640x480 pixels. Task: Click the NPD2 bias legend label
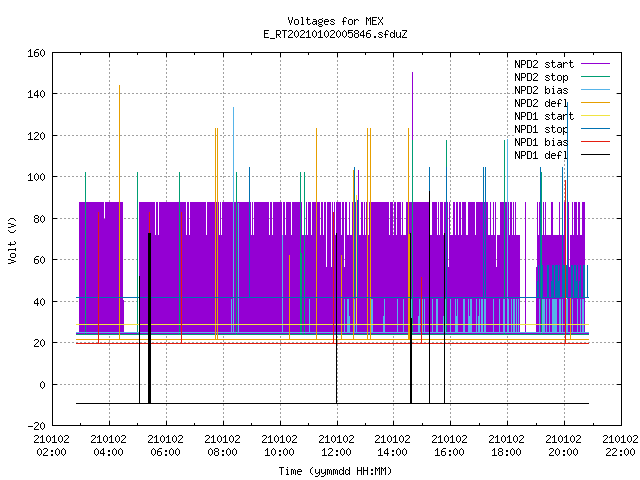click(x=541, y=90)
